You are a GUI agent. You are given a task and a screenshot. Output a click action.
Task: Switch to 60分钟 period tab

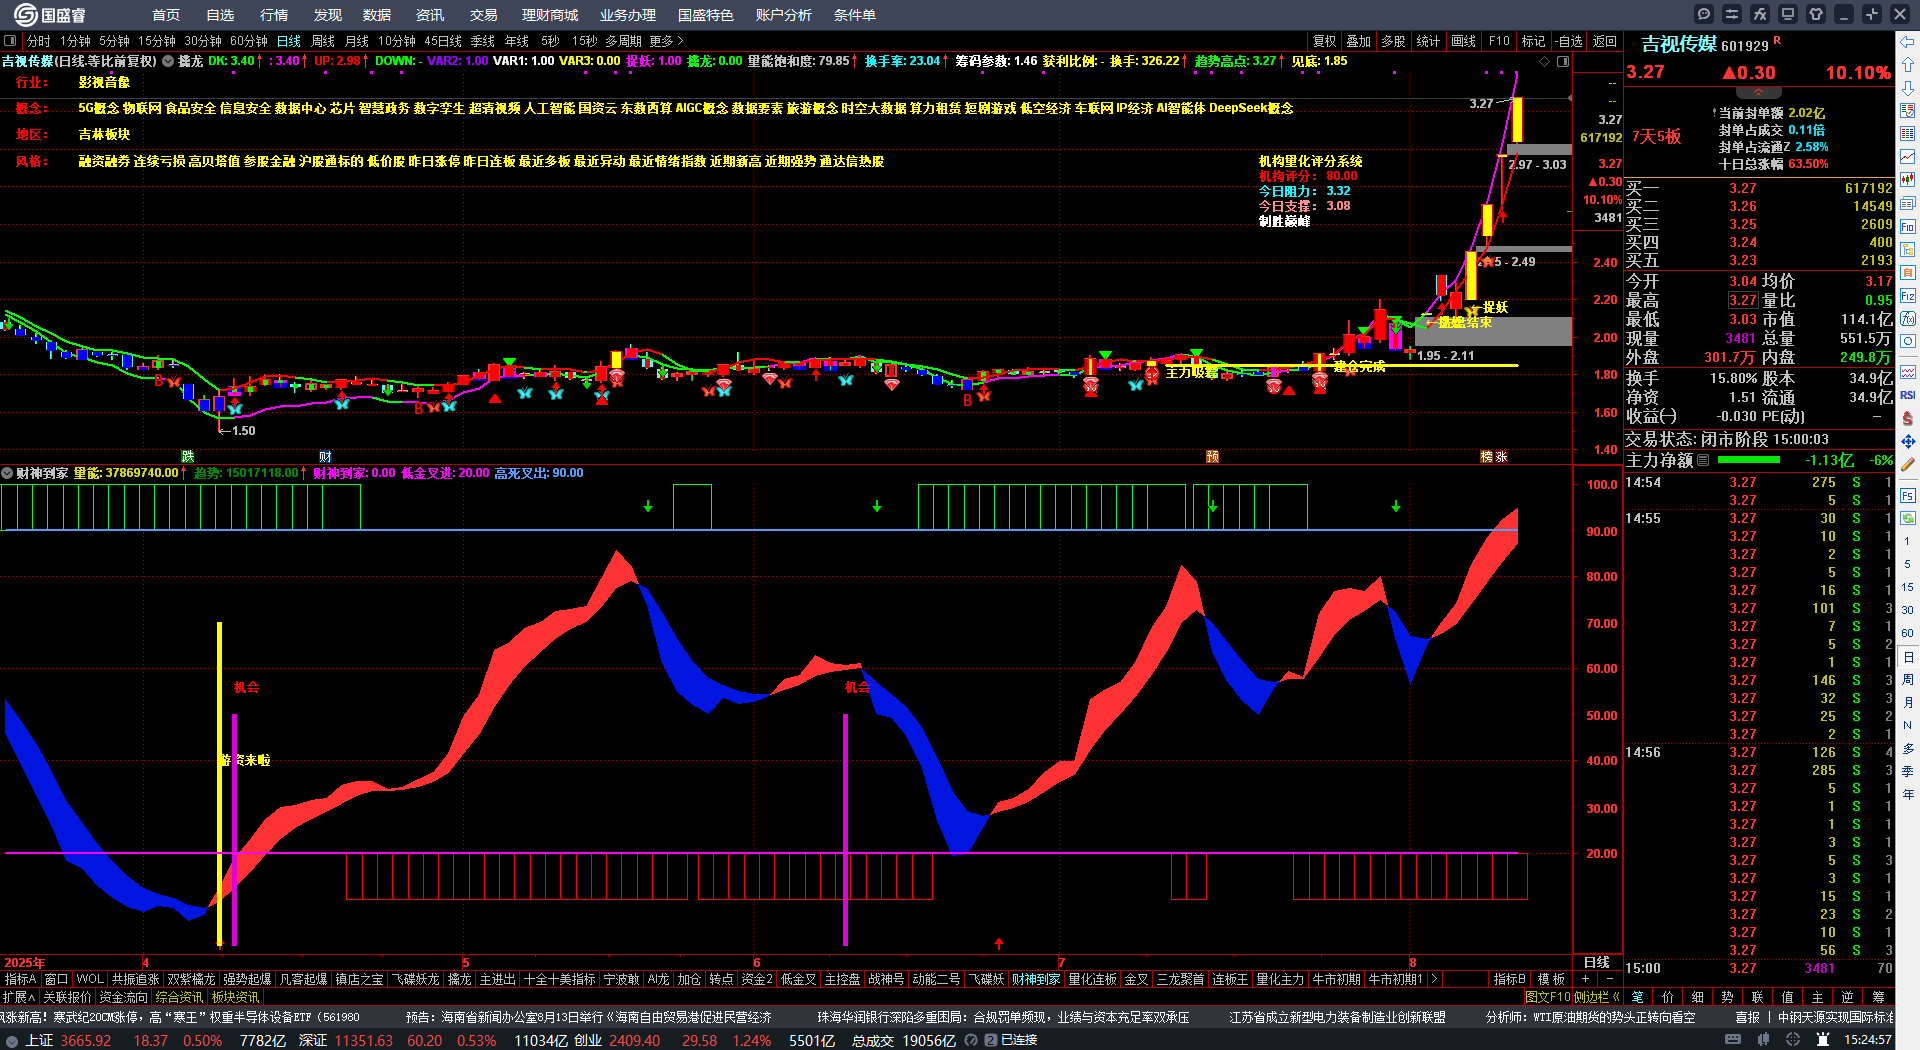coord(248,41)
